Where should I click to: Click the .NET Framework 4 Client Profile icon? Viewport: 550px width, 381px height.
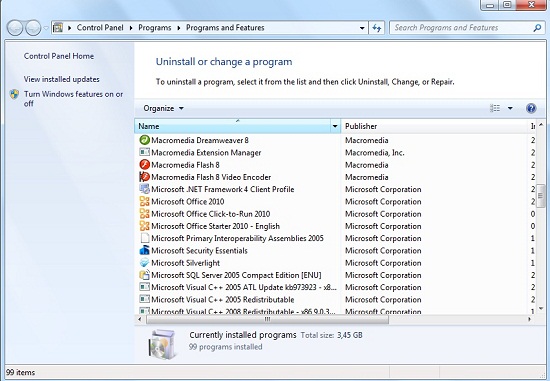tap(145, 189)
